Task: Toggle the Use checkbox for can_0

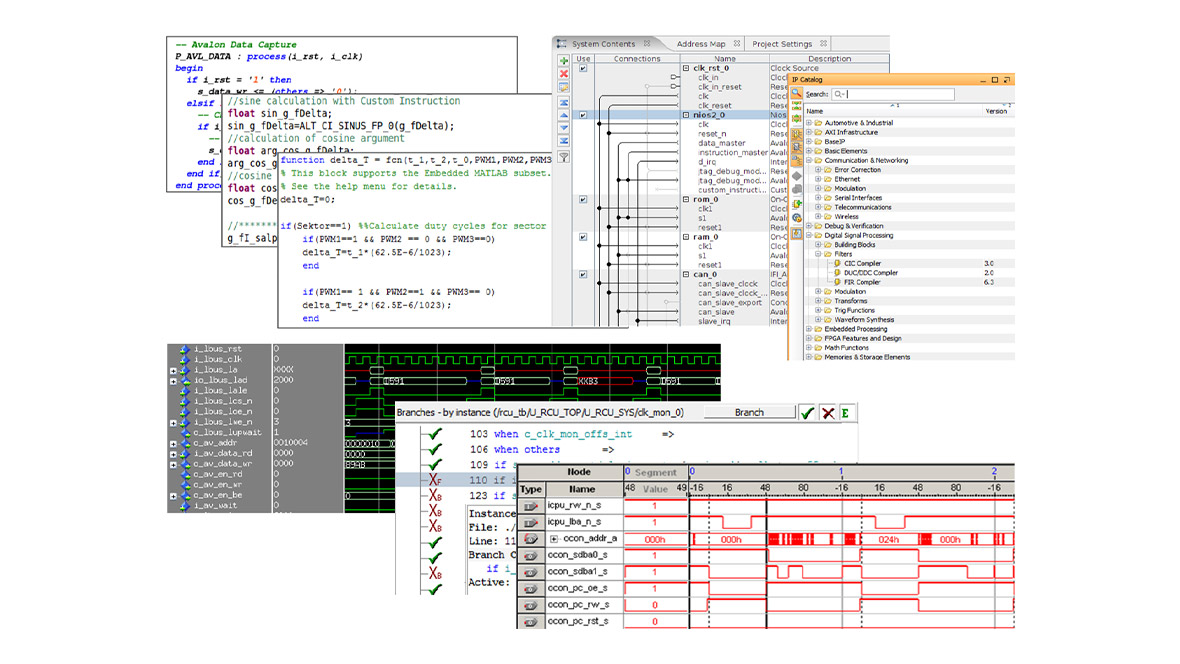Action: 583,274
